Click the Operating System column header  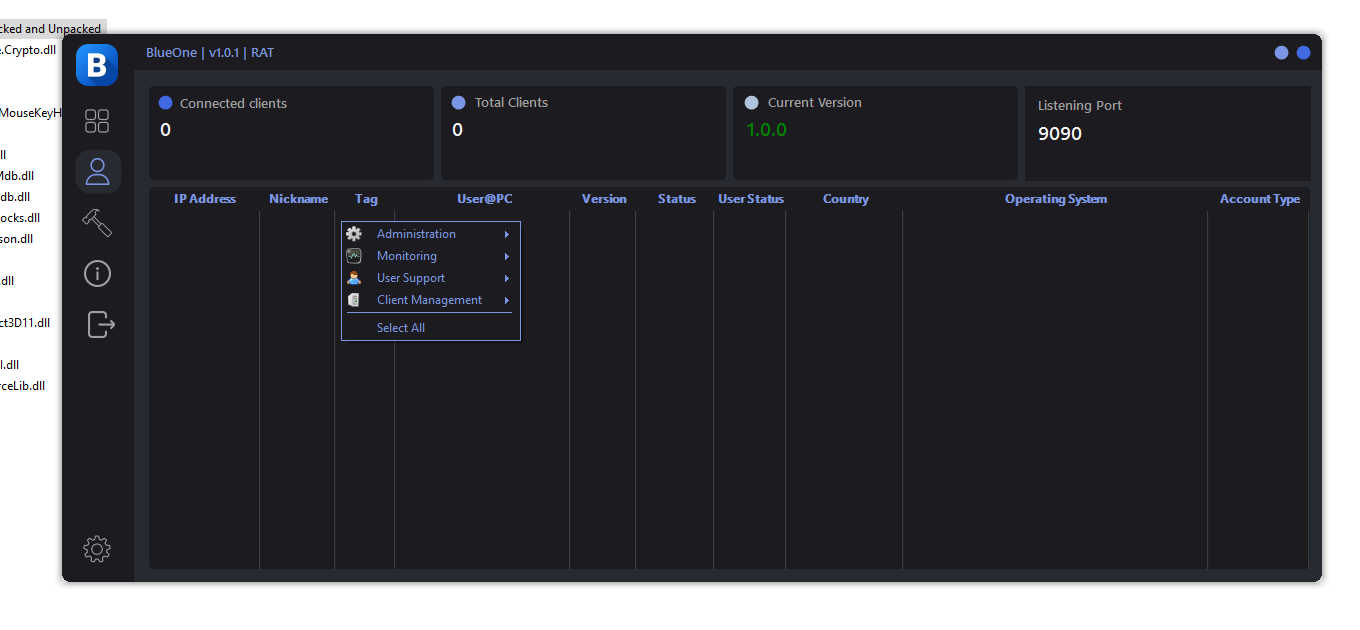coord(1056,198)
